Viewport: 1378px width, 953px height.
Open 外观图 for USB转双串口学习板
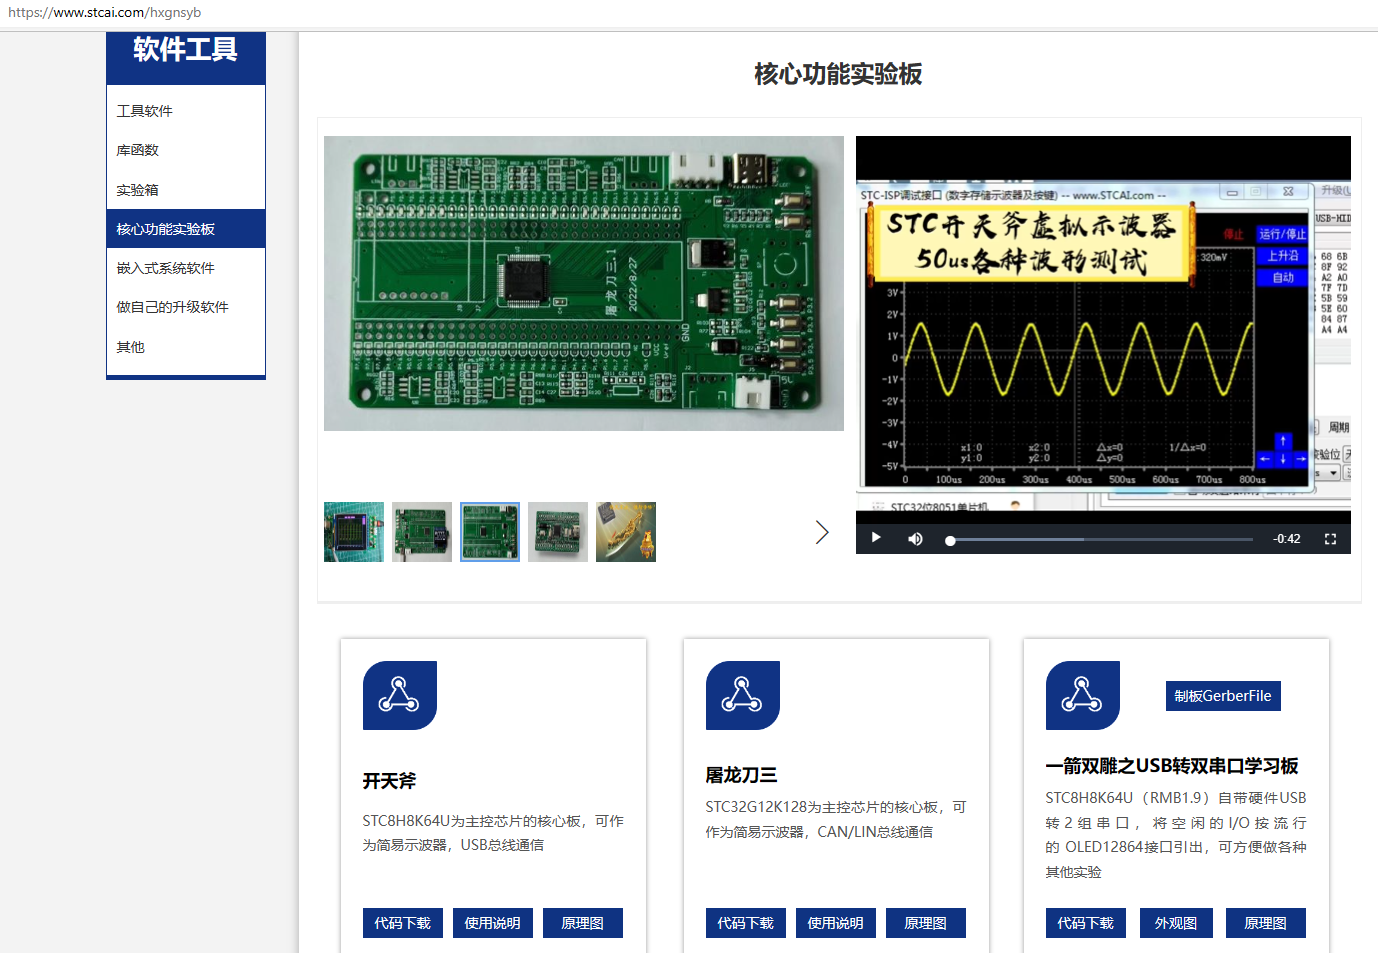click(x=1176, y=923)
